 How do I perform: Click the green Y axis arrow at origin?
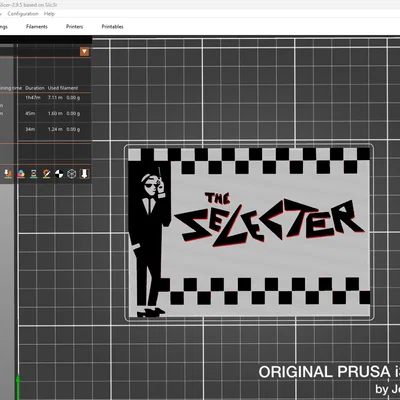pos(18,387)
